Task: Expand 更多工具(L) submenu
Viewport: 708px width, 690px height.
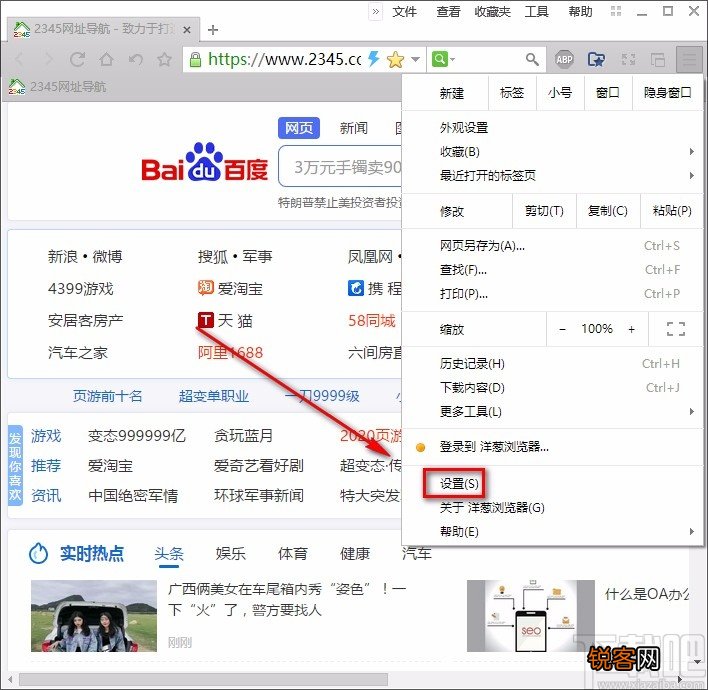Action: pos(552,411)
